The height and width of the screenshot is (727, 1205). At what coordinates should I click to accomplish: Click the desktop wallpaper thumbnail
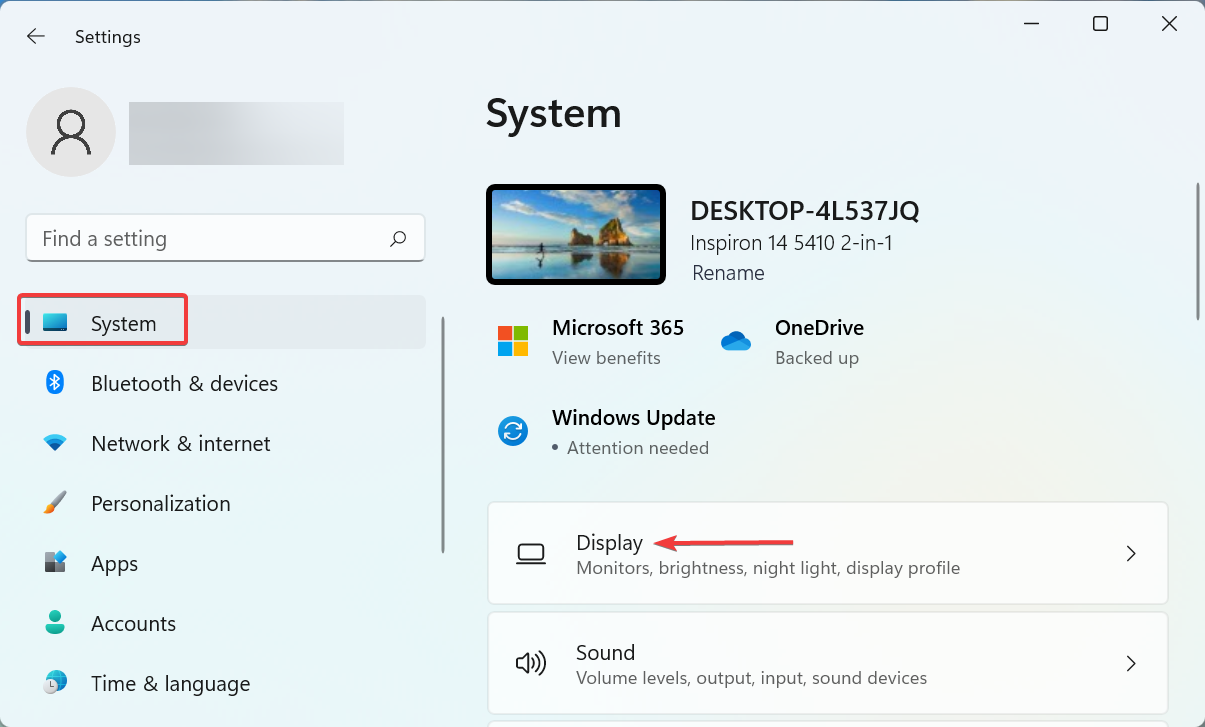pos(576,234)
